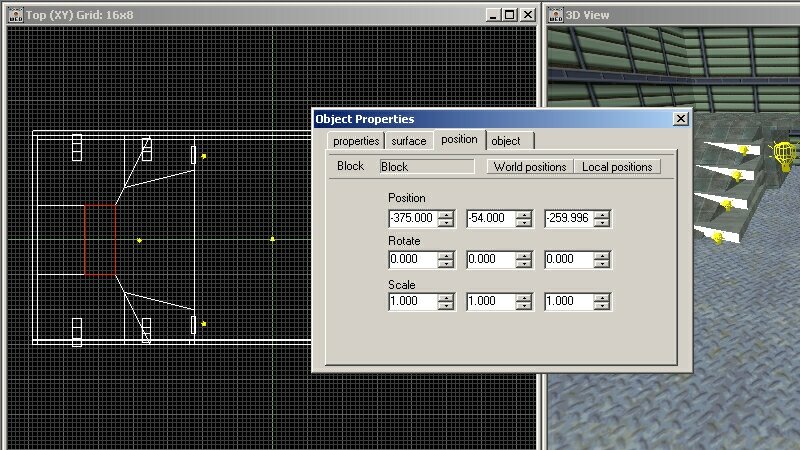
Task: Select the yellow caged light in 3D view
Action: tap(786, 156)
